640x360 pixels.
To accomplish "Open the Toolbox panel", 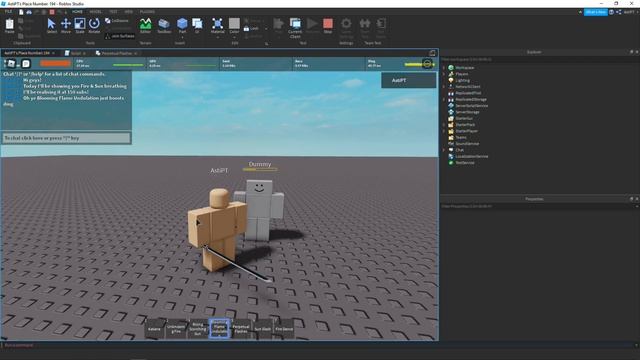I will 164,25.
